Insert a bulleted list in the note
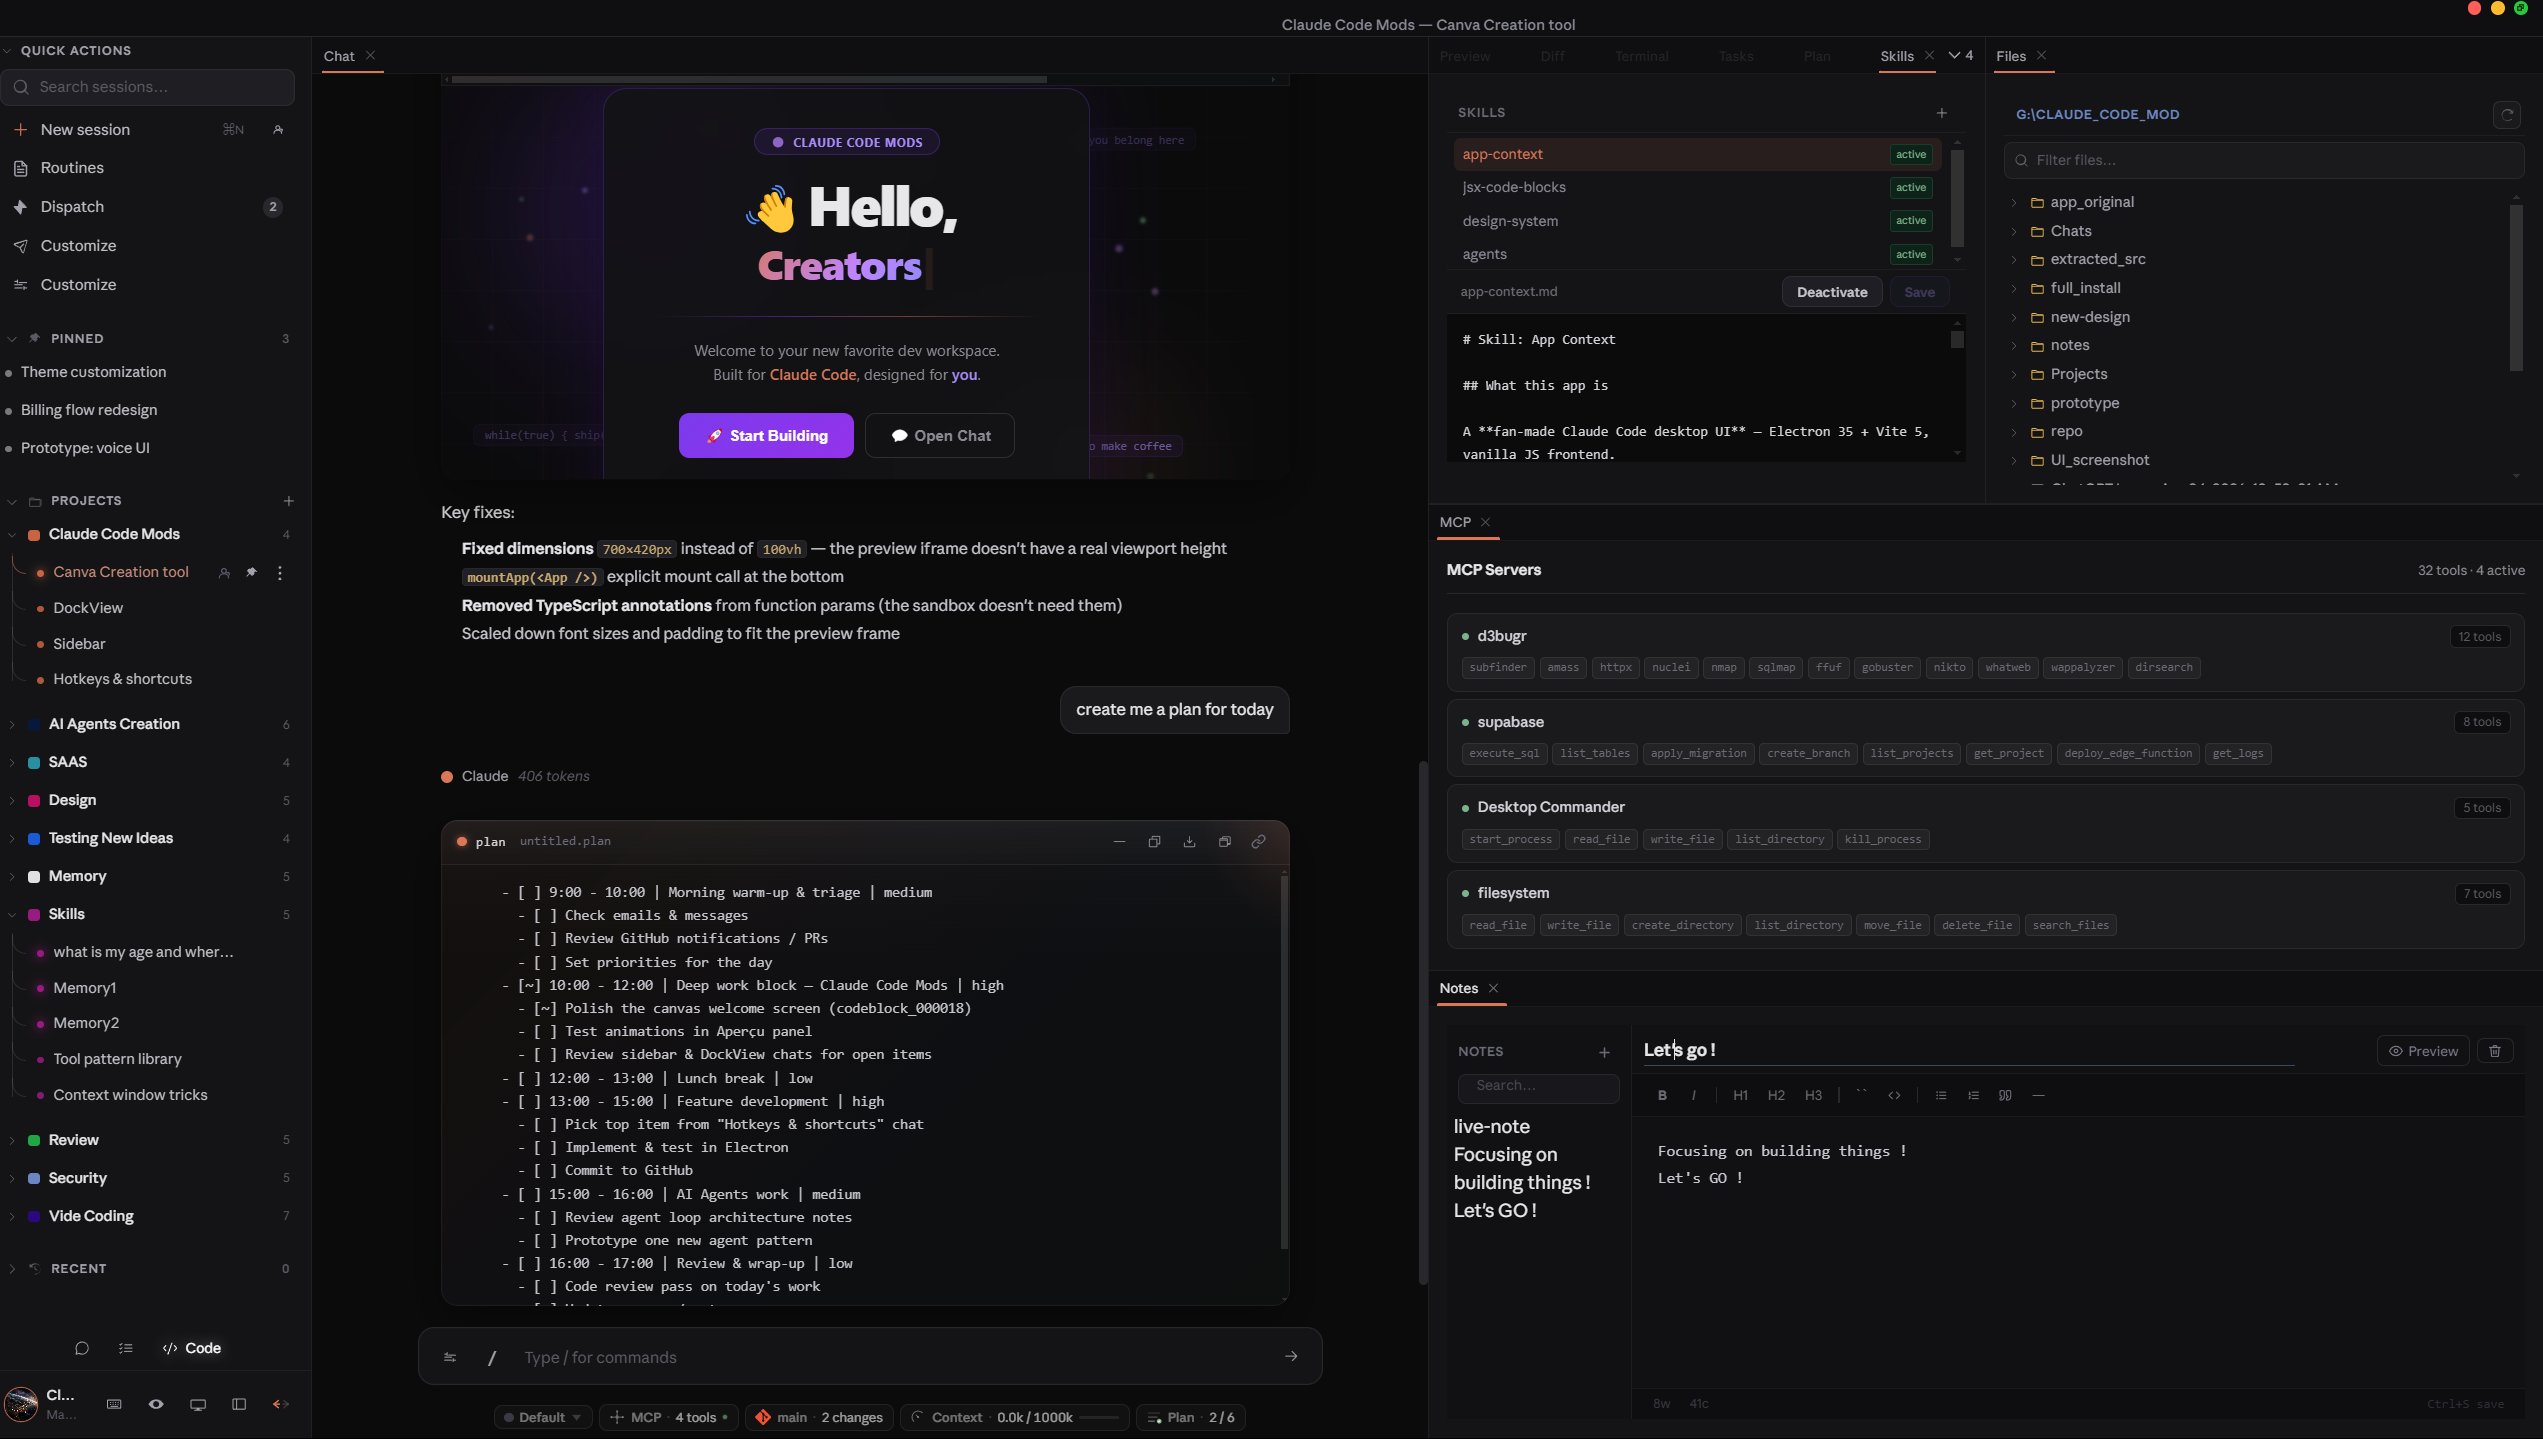This screenshot has width=2543, height=1439. click(1941, 1095)
